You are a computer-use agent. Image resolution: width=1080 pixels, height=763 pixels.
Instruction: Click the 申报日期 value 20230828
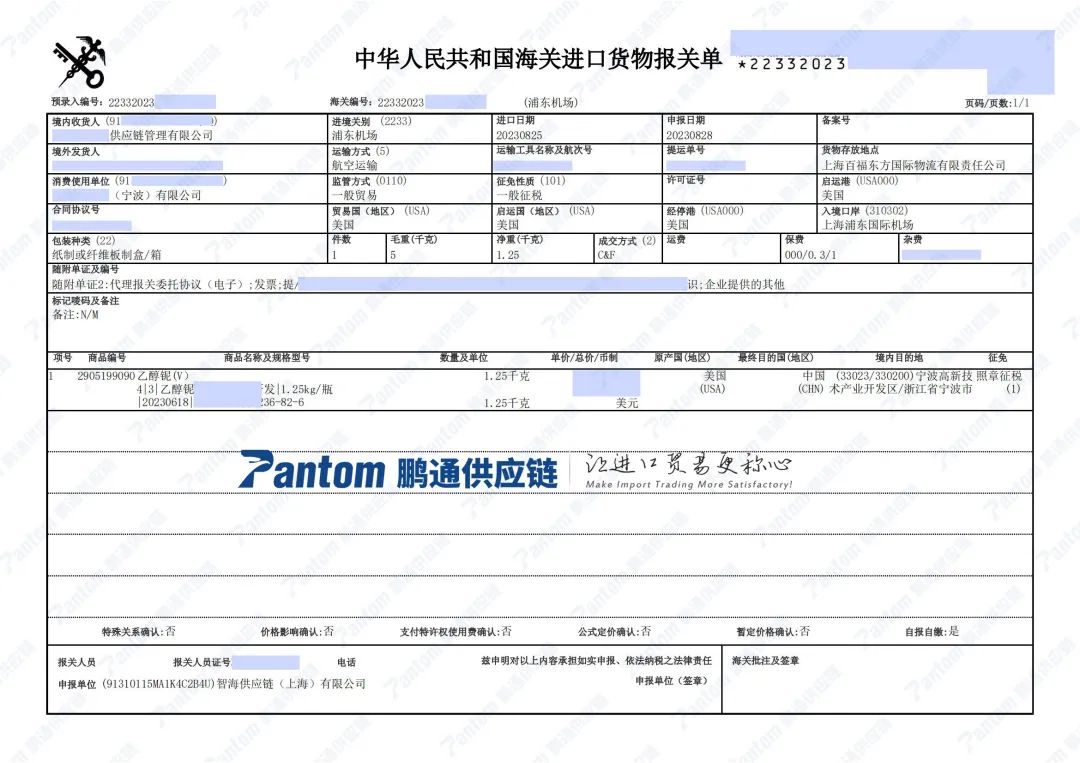689,135
